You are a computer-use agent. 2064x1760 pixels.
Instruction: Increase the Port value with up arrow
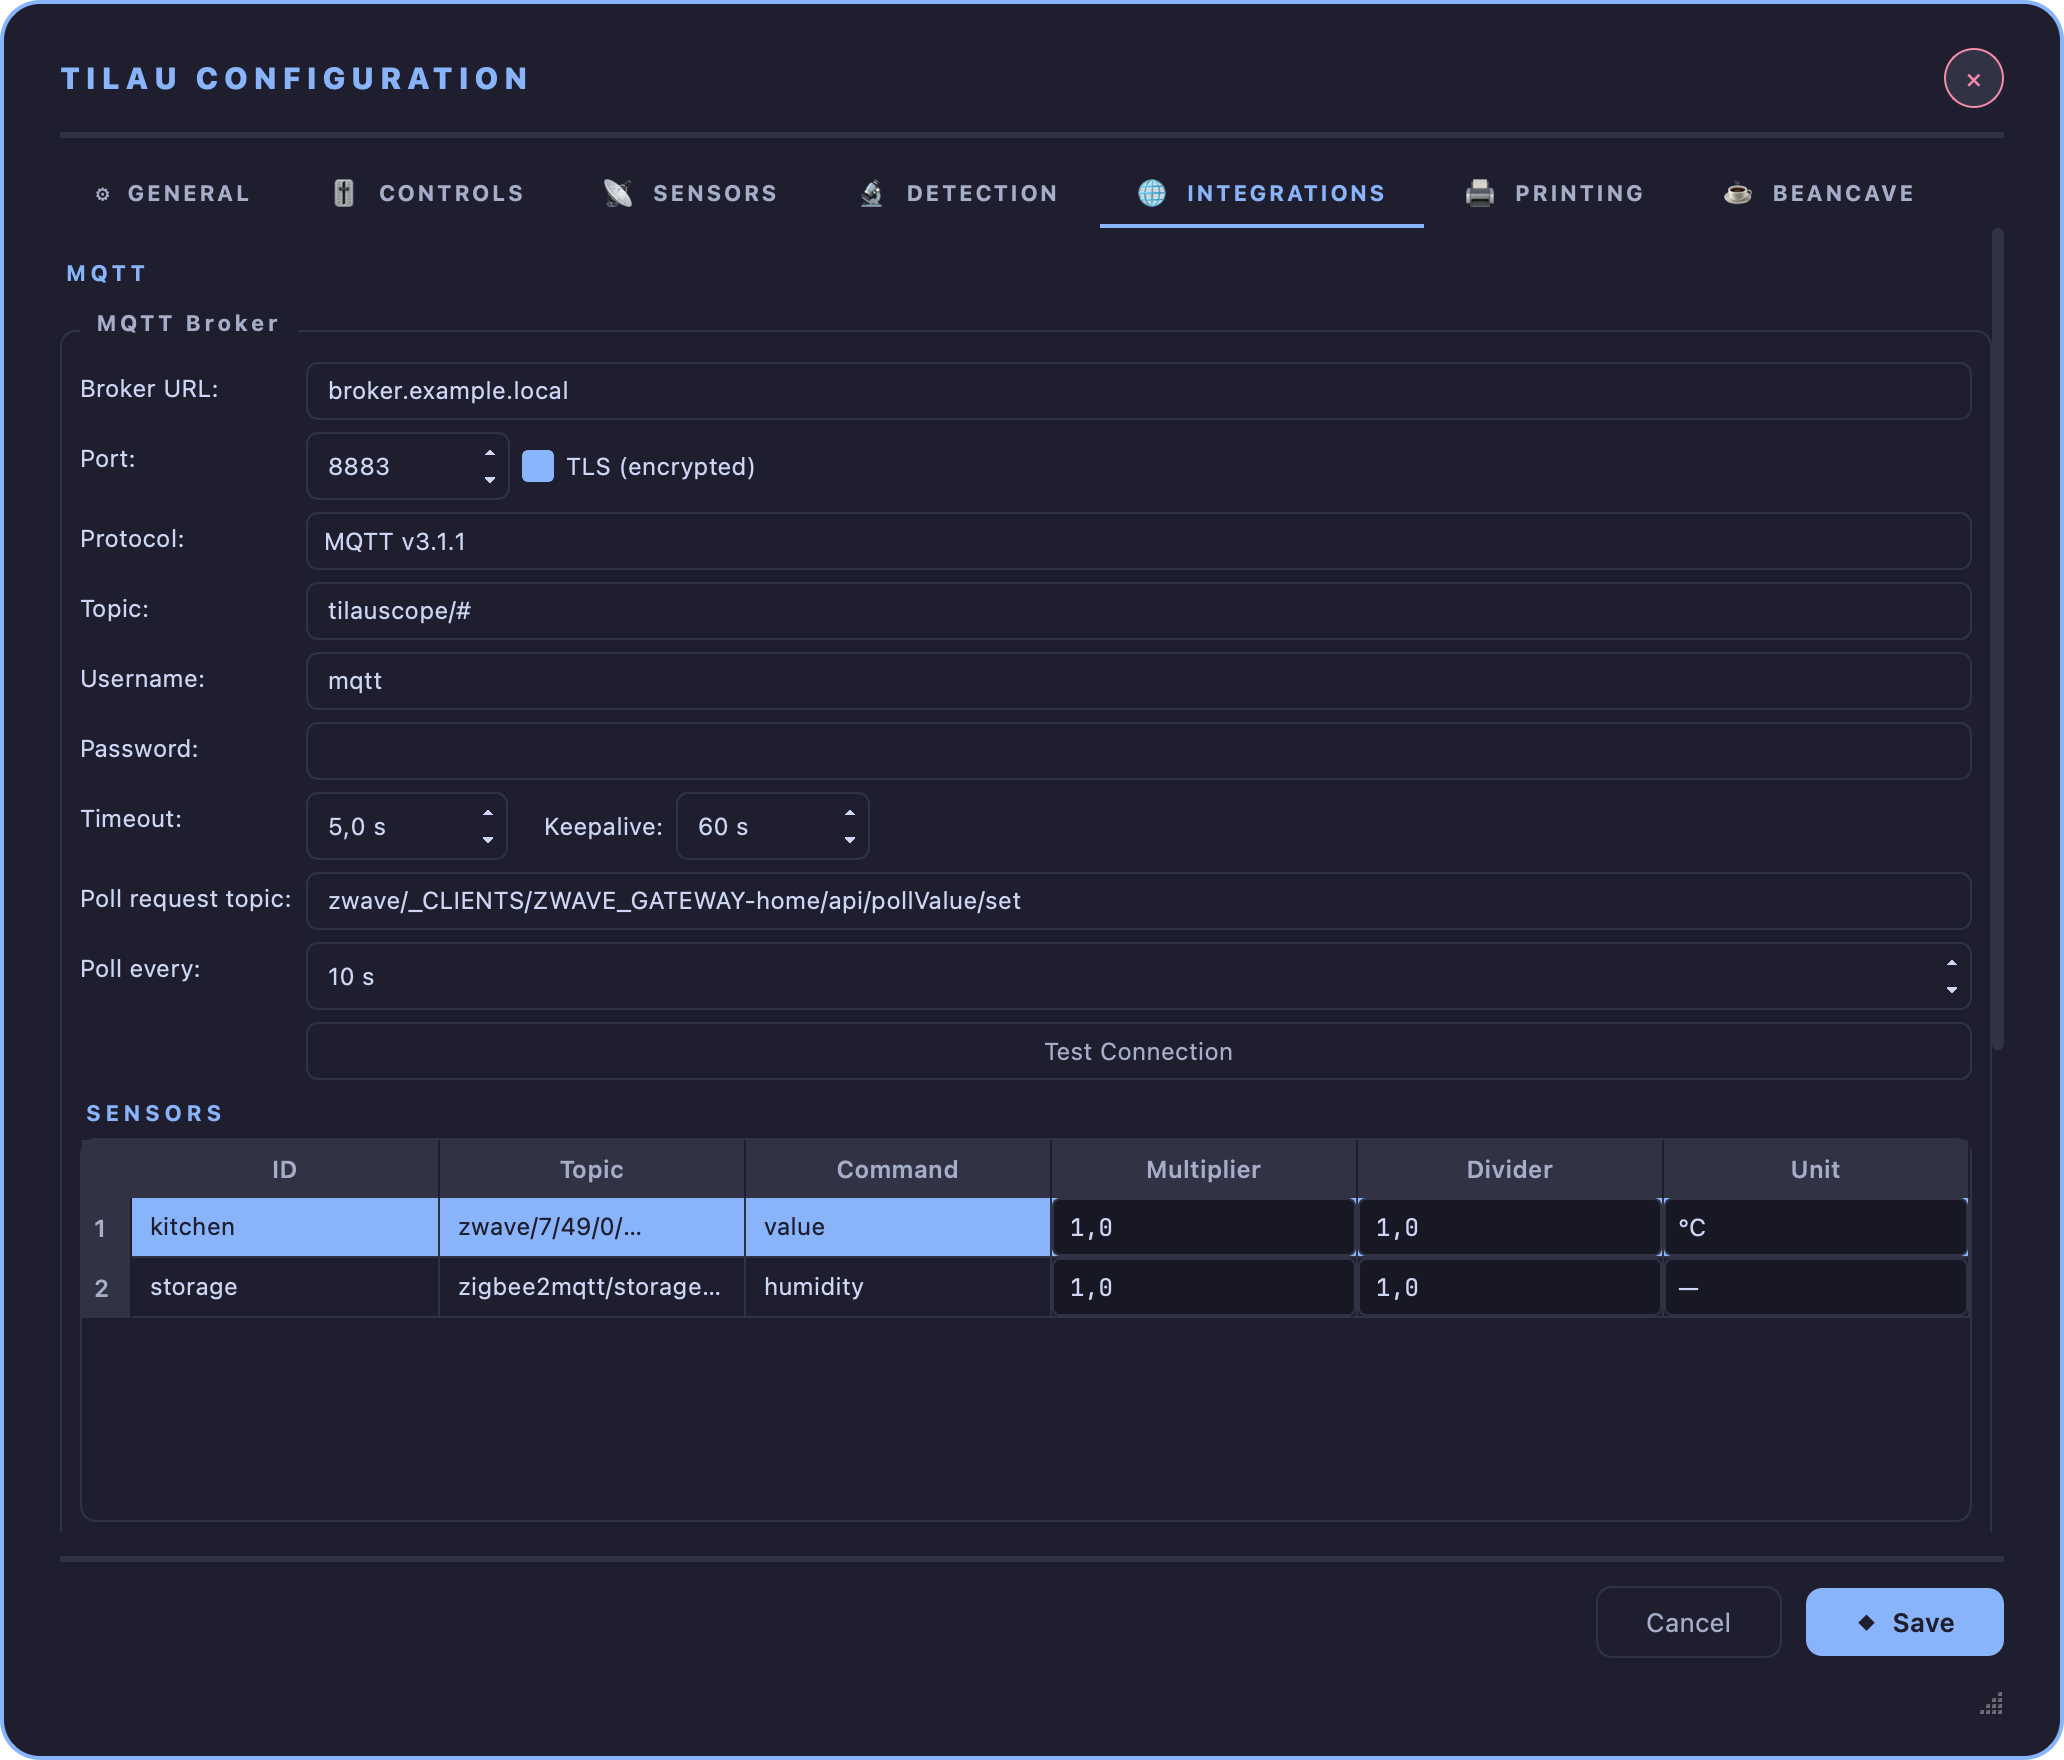489,453
